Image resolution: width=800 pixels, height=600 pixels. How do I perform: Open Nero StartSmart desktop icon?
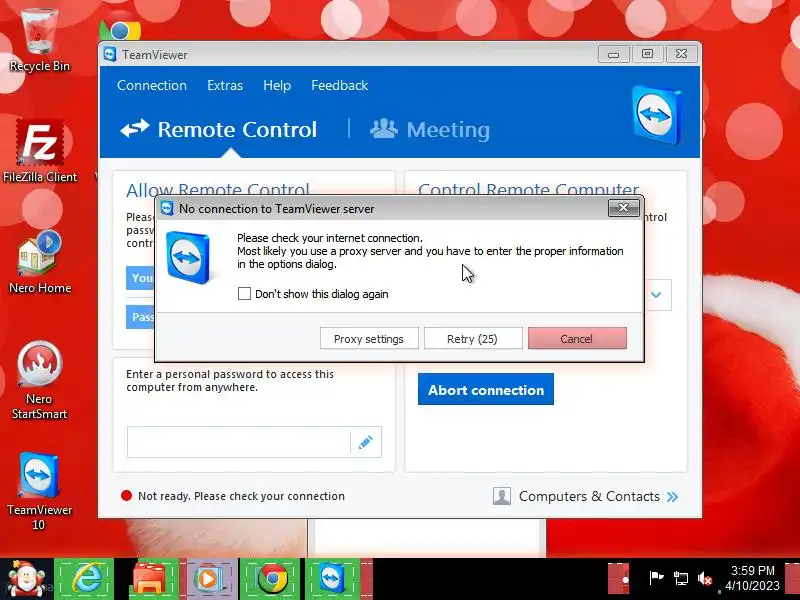click(x=39, y=381)
